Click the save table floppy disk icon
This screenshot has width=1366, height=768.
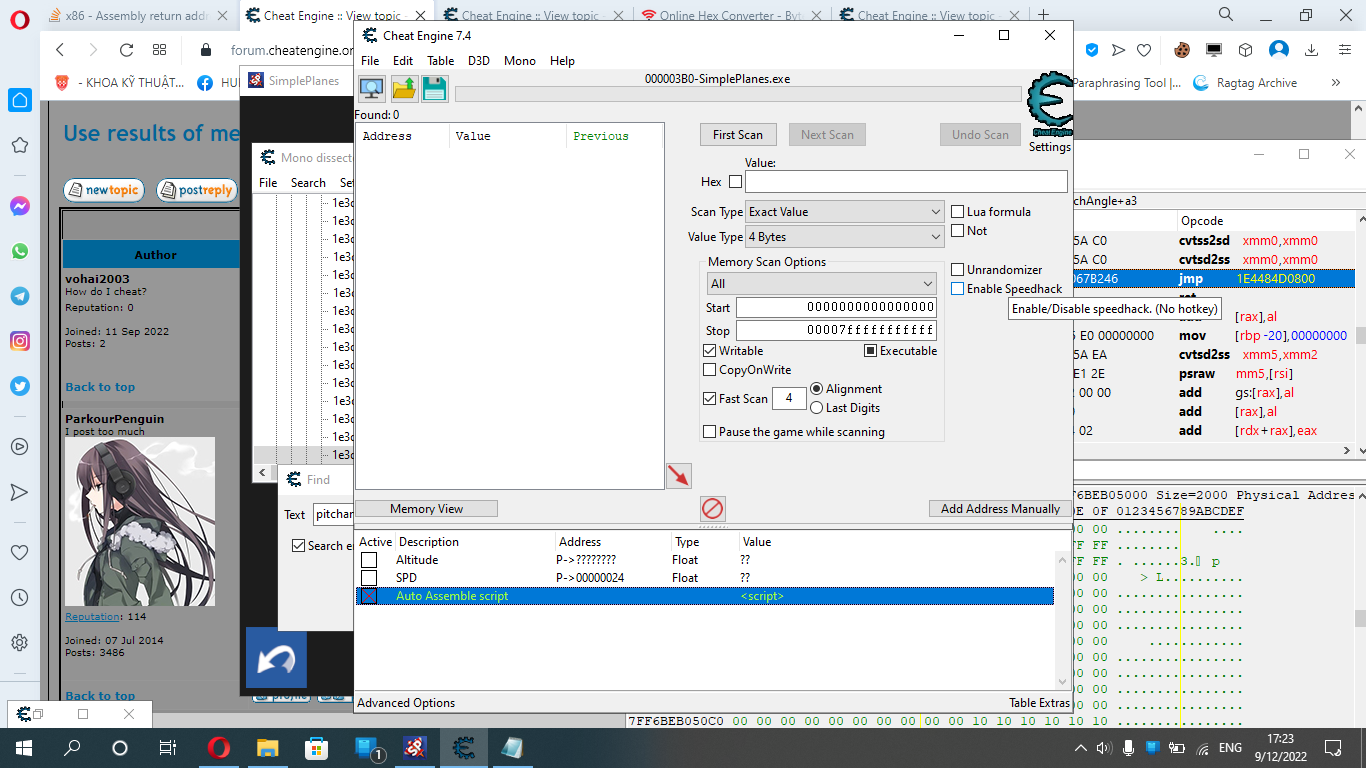pyautogui.click(x=434, y=89)
